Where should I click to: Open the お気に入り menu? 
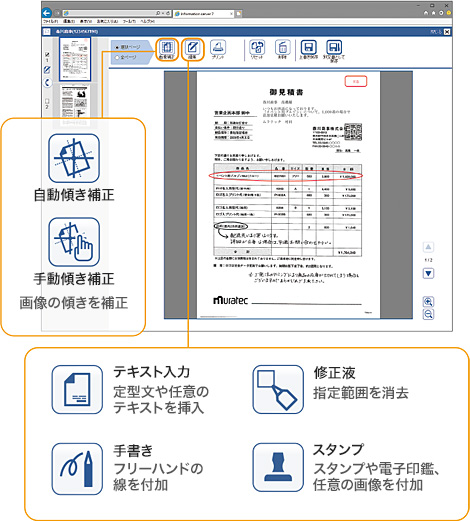click(x=107, y=21)
